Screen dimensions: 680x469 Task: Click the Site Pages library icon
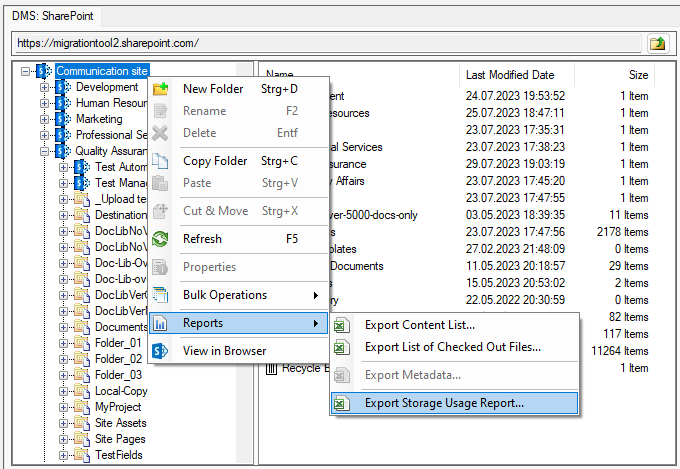click(82, 439)
